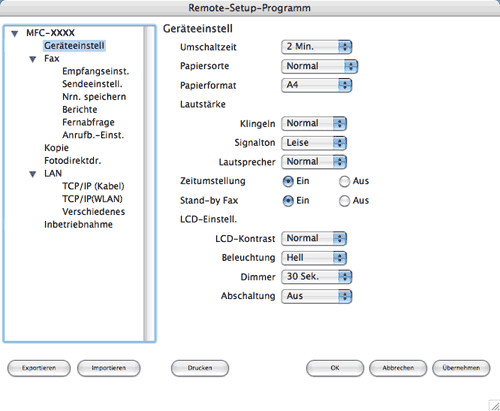Collapse the Fax section triangle

coord(33,59)
